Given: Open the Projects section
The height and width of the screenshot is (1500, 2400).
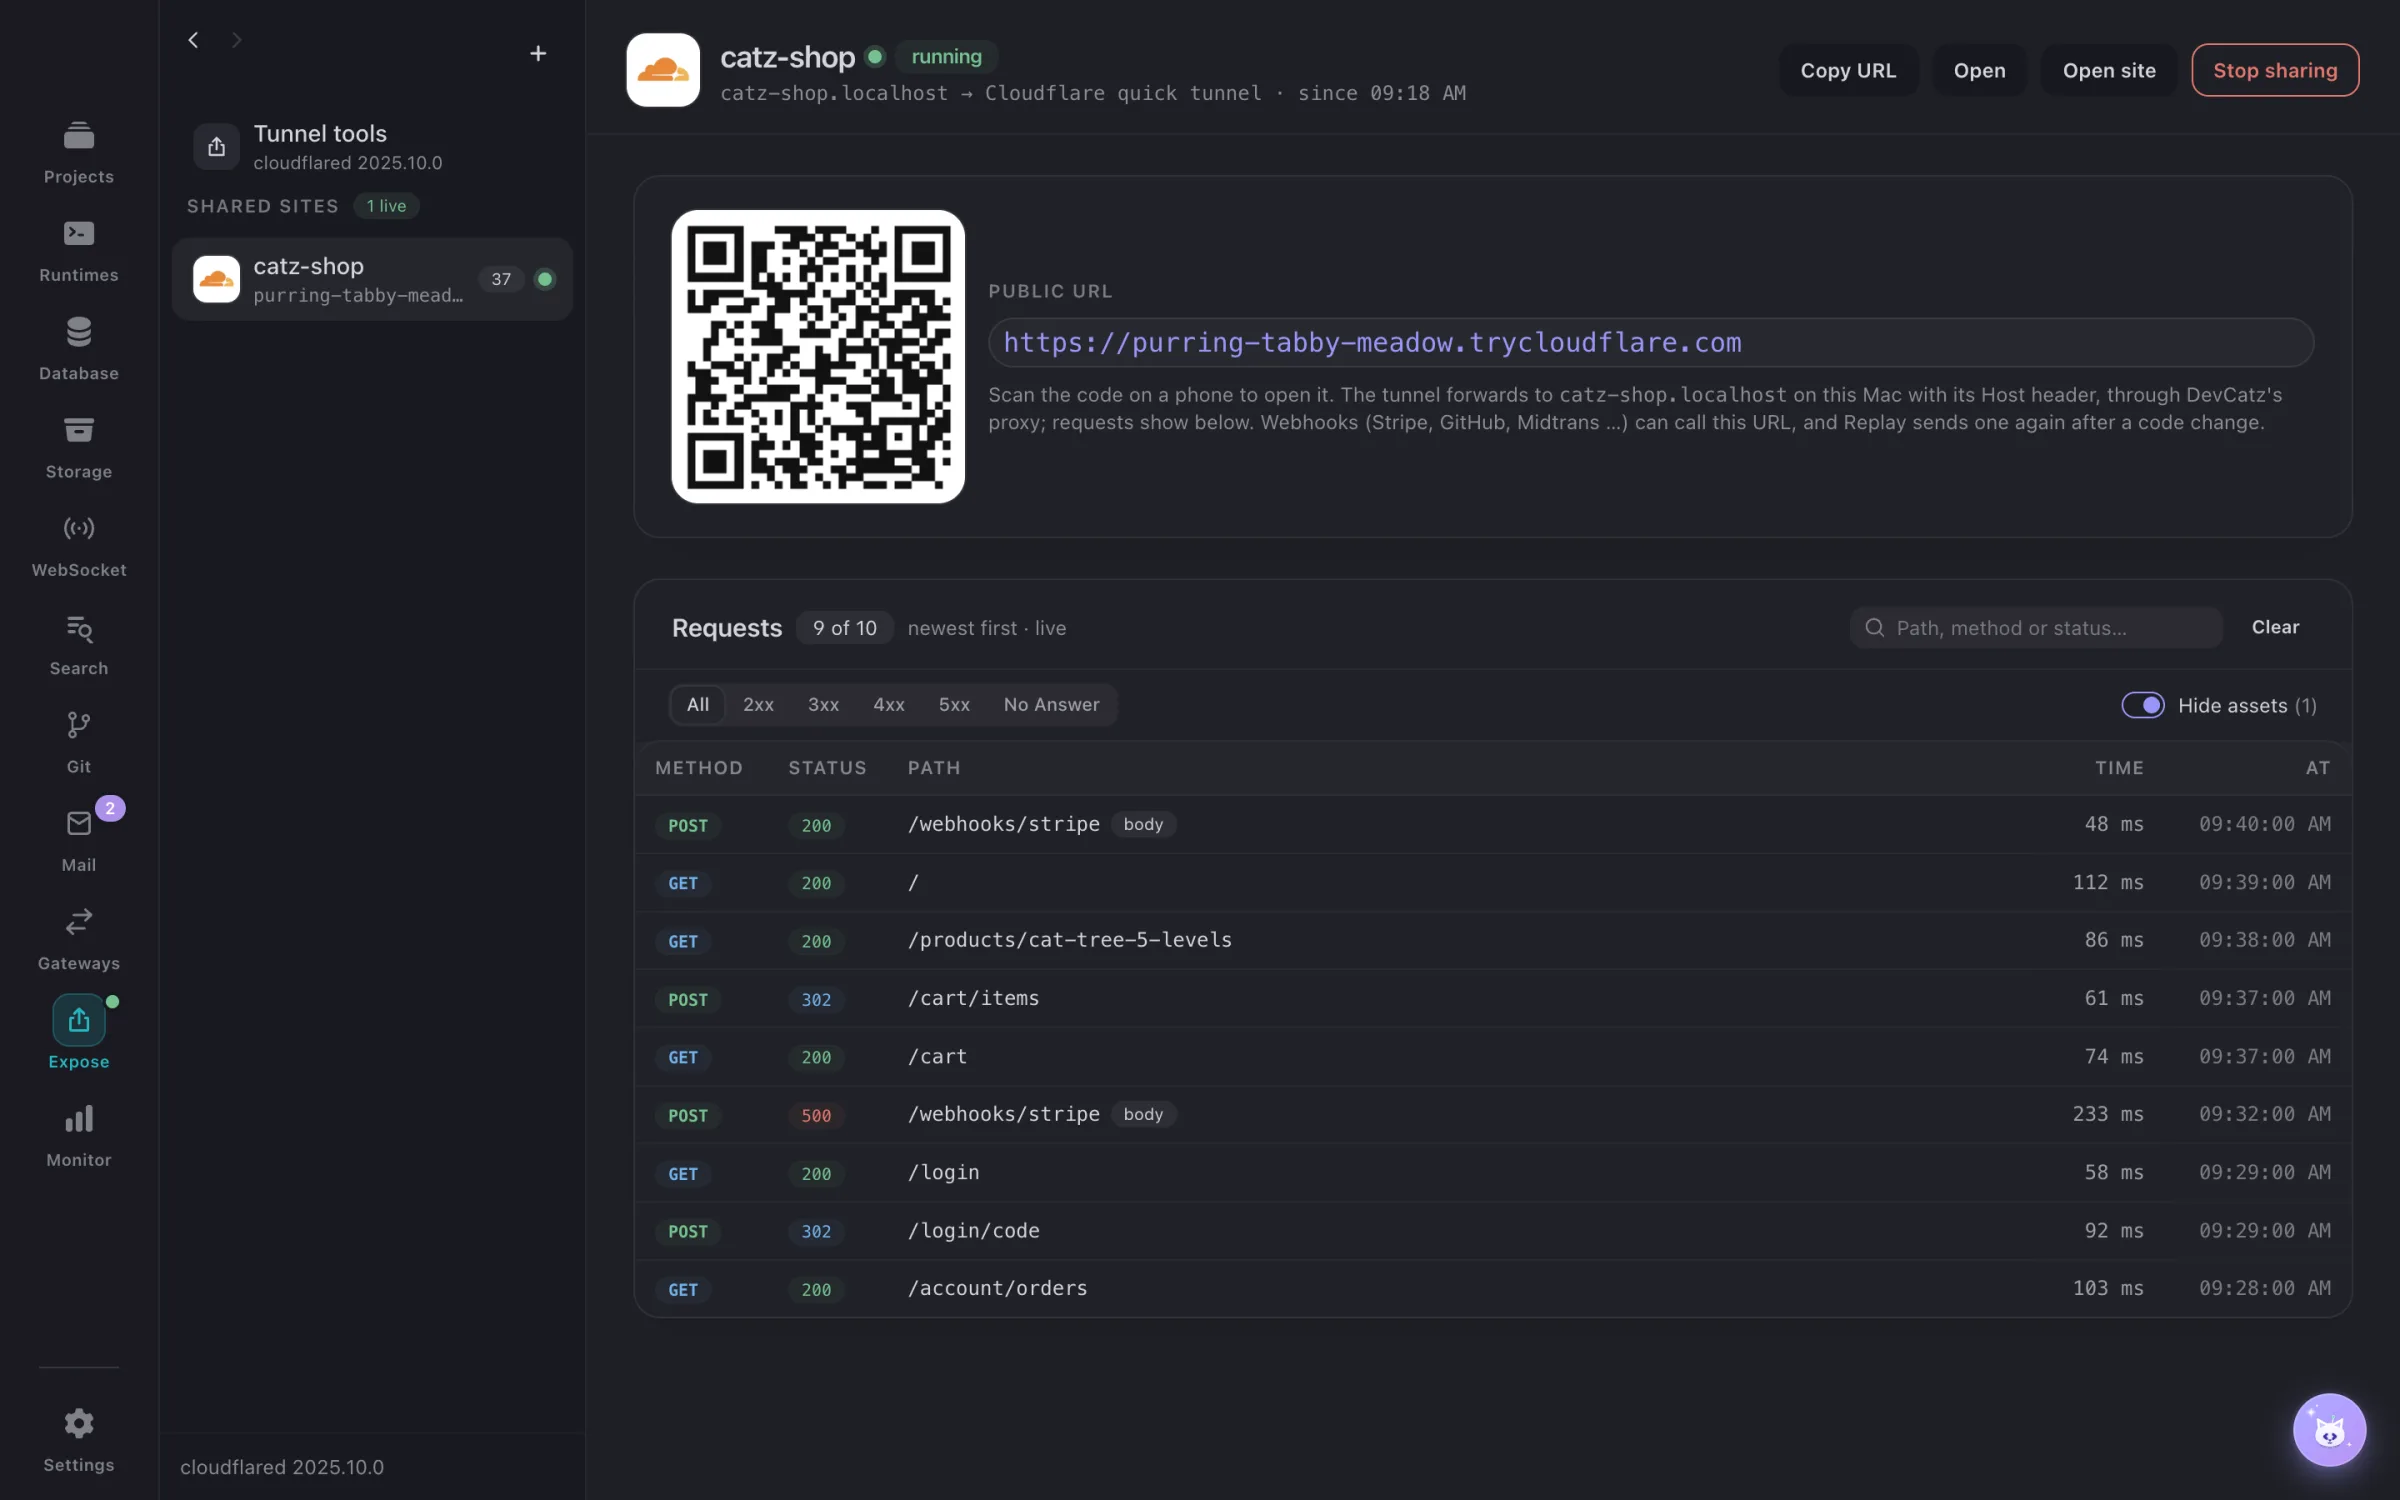Looking at the screenshot, I should click(78, 151).
